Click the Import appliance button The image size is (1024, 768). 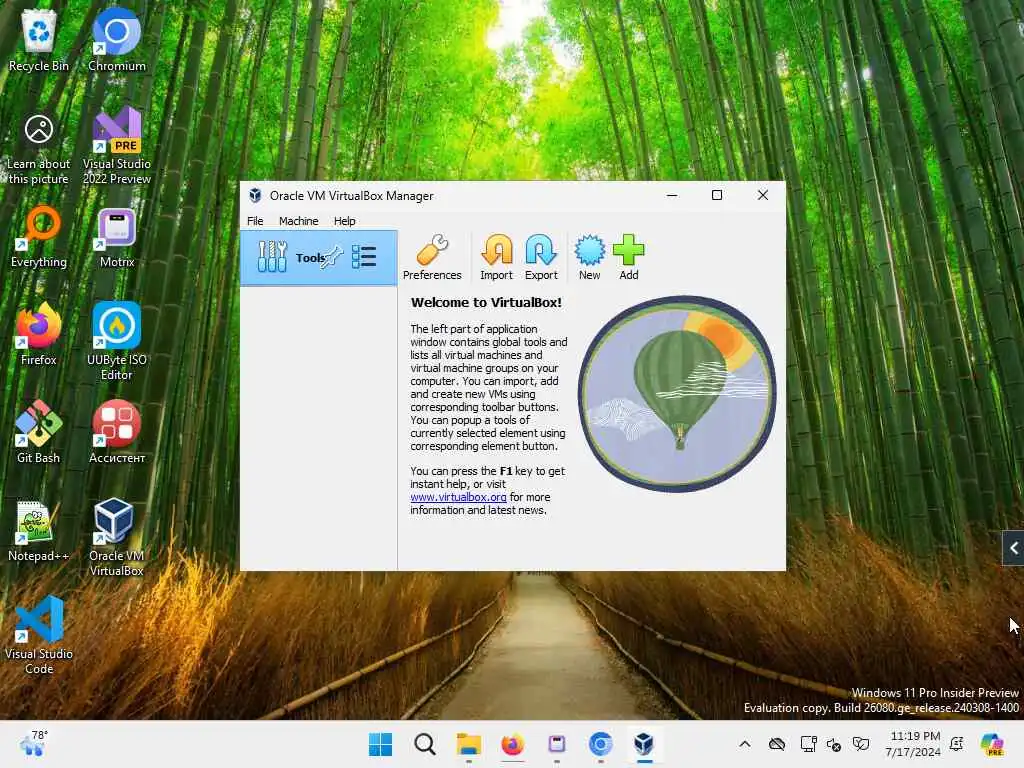coord(496,257)
